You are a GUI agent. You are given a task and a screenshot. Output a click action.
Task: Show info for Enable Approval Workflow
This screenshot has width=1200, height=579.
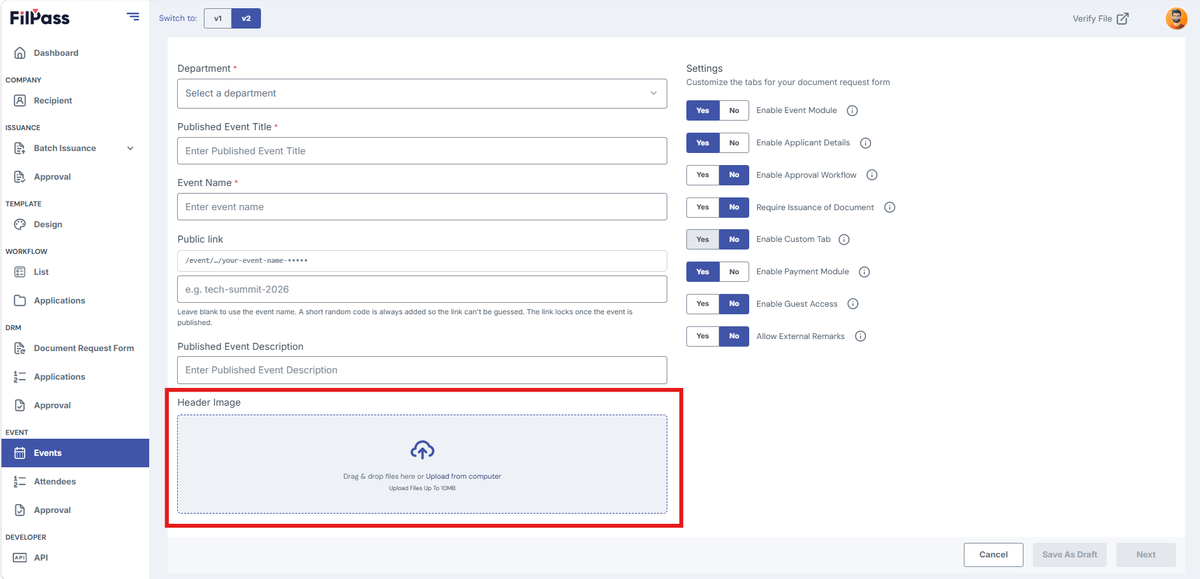click(x=872, y=175)
